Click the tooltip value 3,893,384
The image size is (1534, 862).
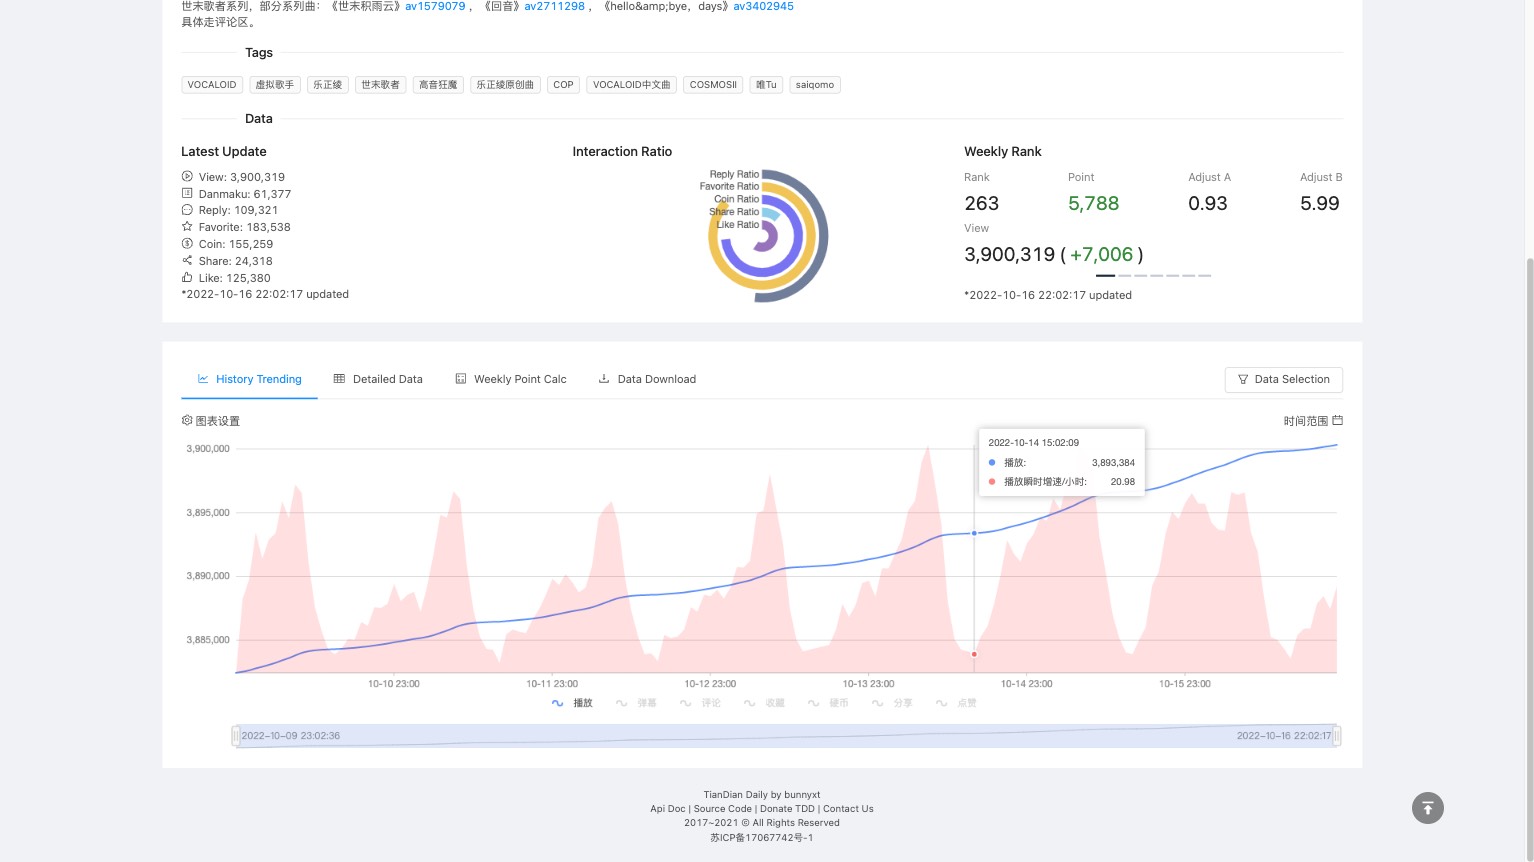[1113, 463]
